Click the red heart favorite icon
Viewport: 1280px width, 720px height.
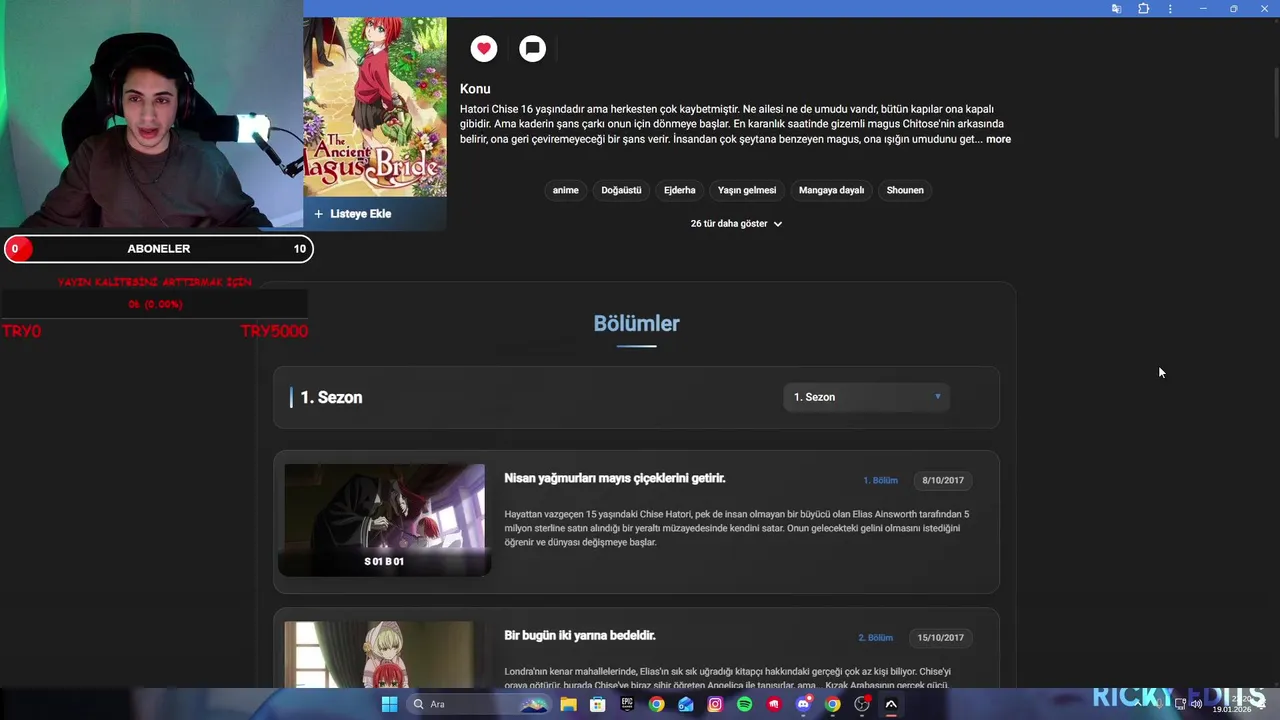pyautogui.click(x=484, y=48)
